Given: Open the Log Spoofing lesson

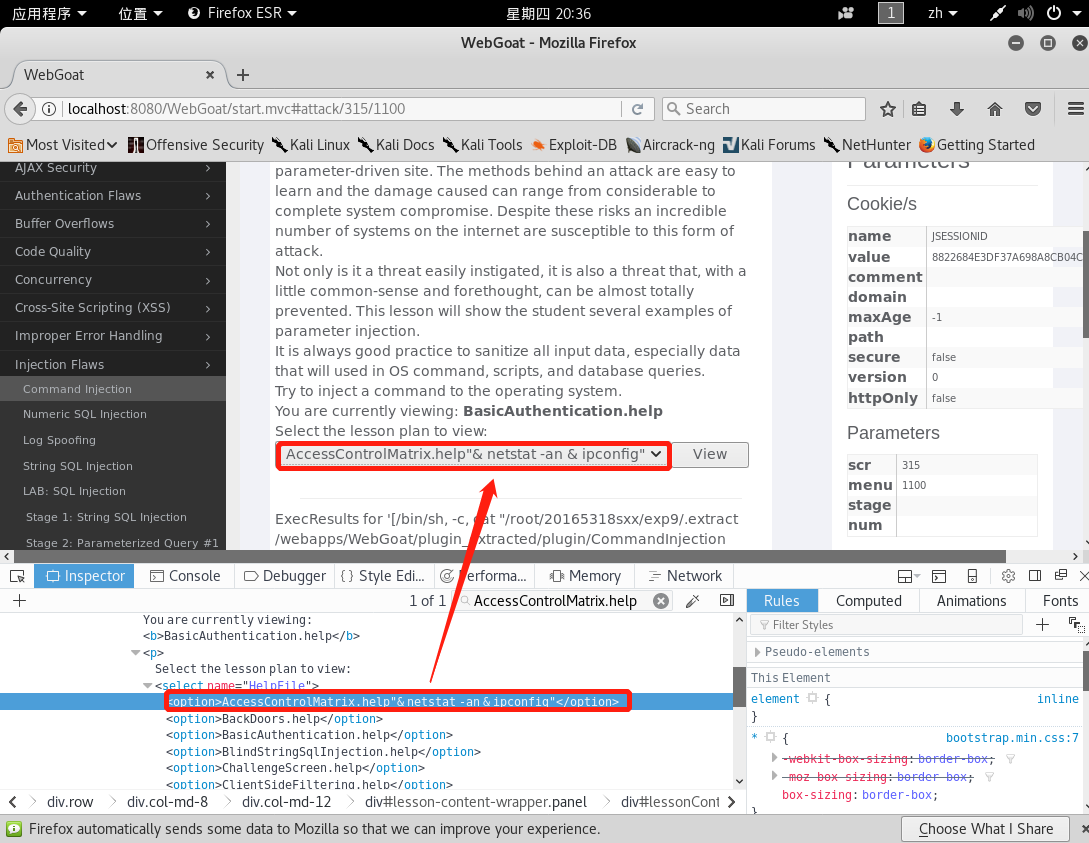Looking at the screenshot, I should [x=59, y=440].
